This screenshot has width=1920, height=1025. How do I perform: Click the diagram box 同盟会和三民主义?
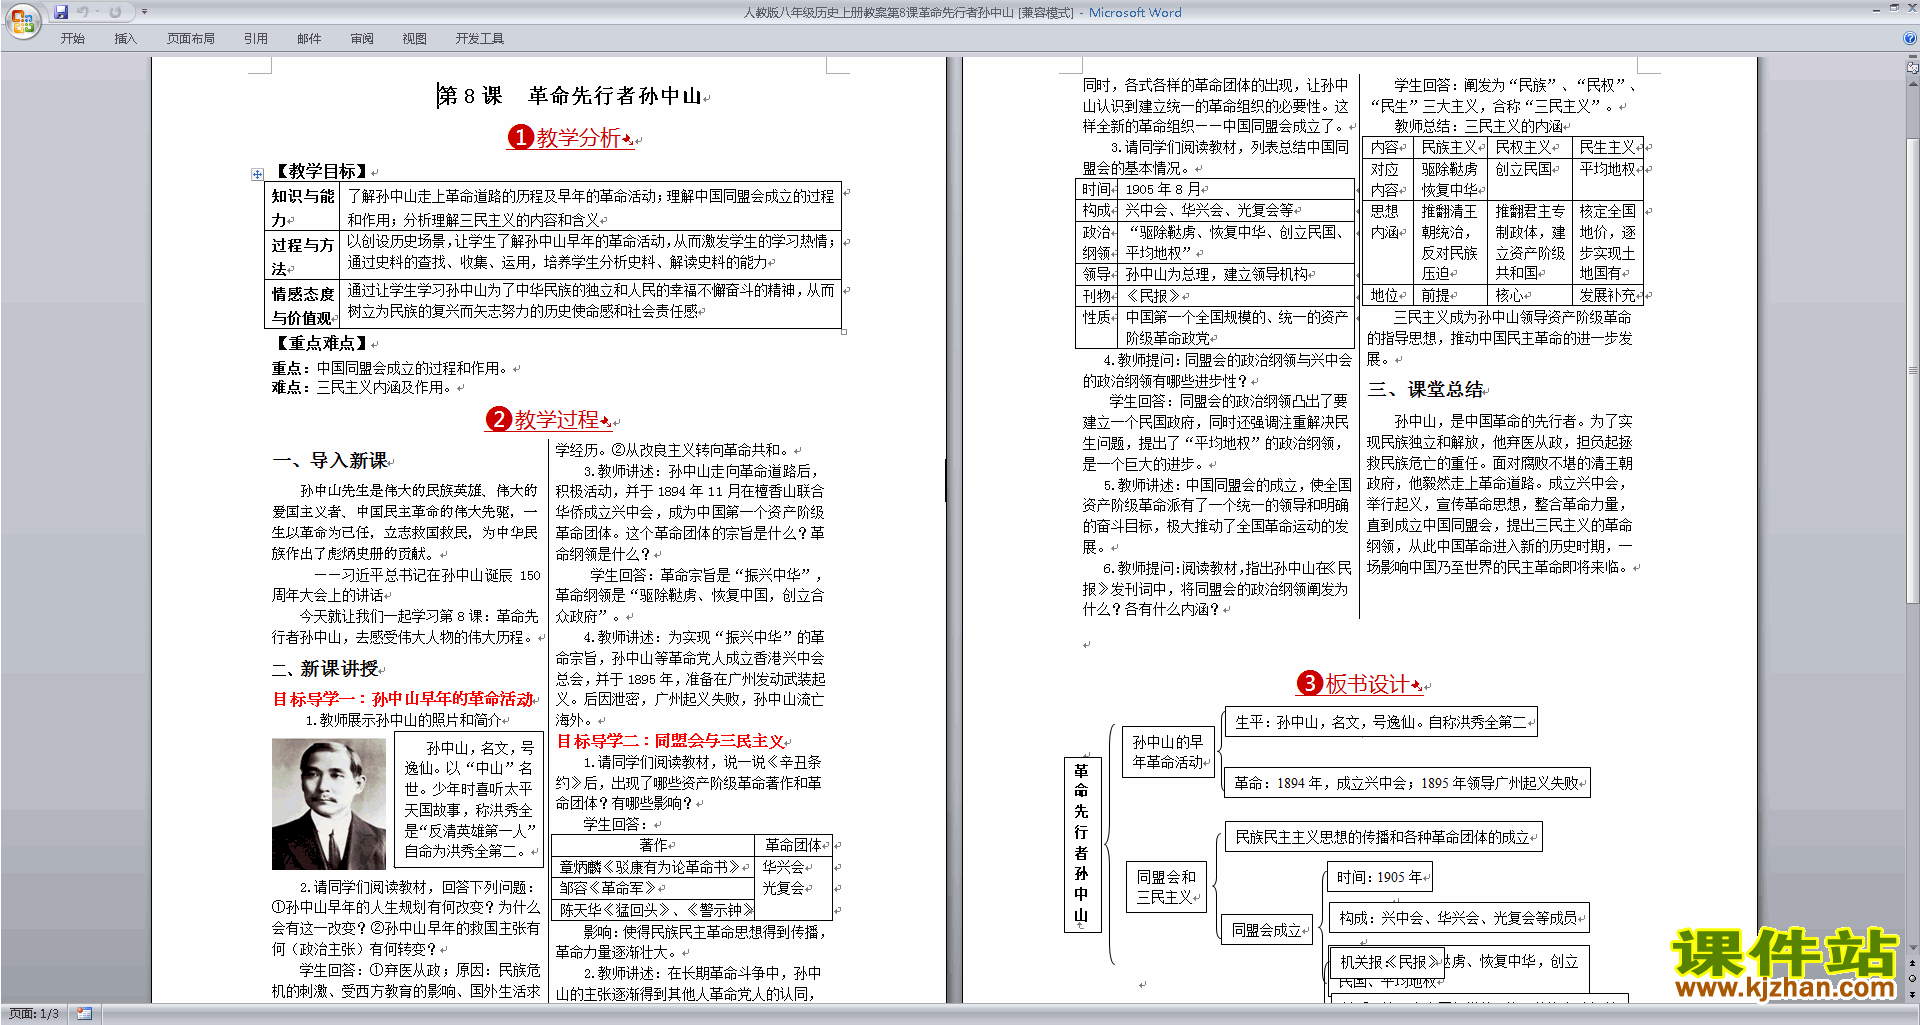(x=1166, y=887)
